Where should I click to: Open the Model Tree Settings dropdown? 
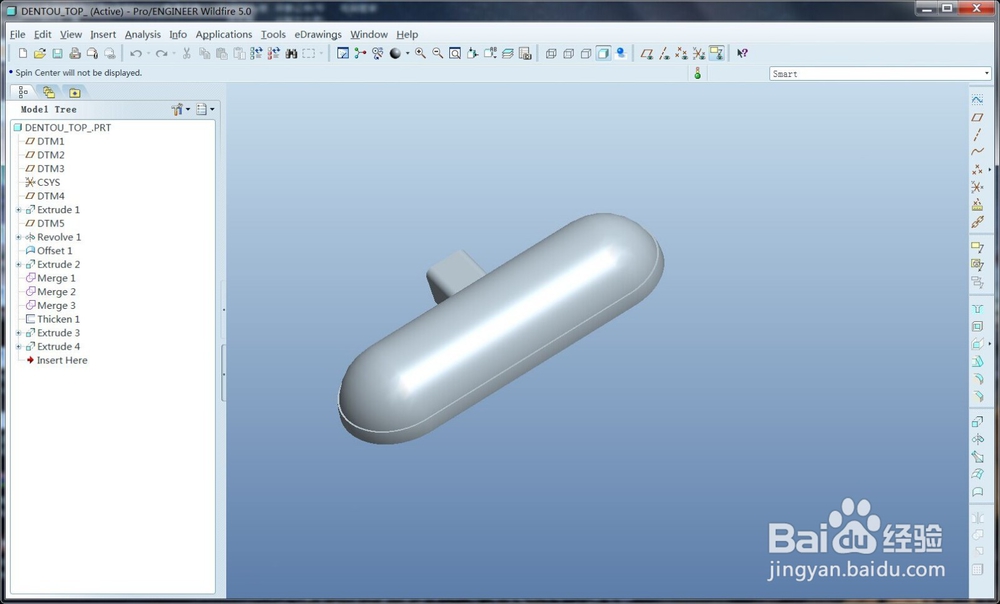coord(180,110)
